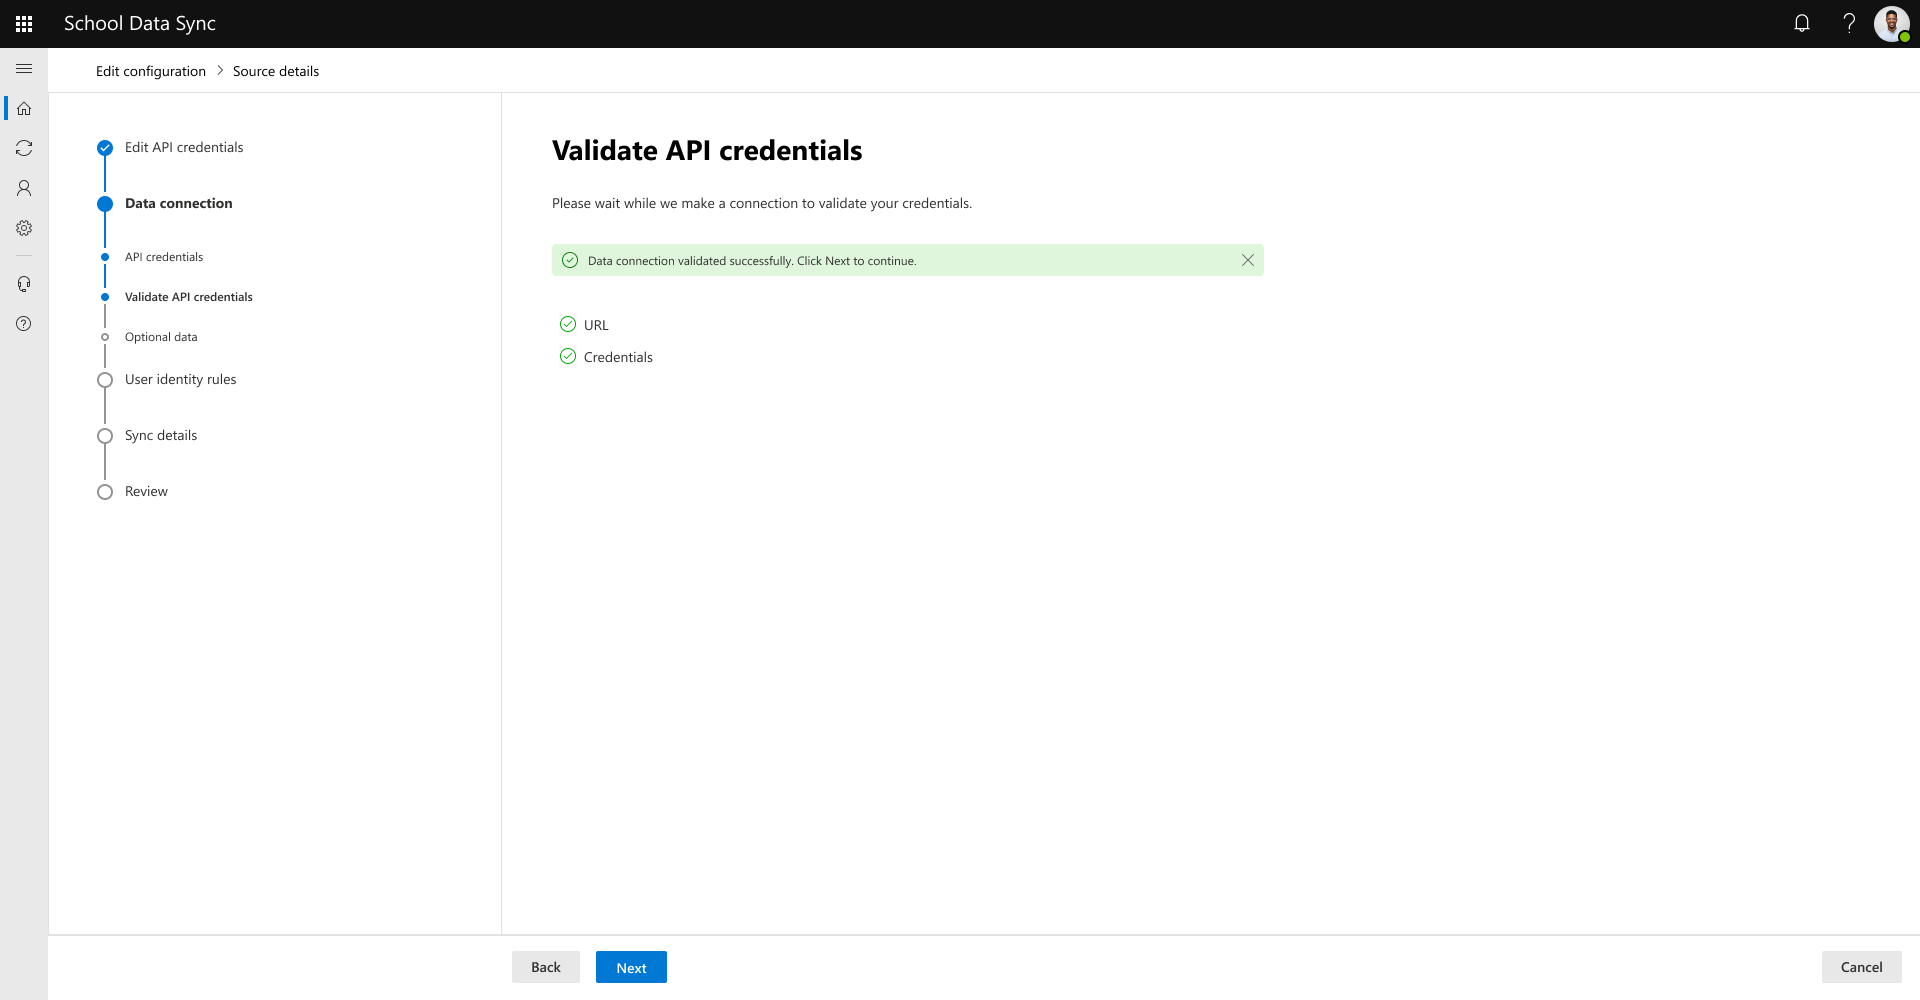
Task: Open the user profile avatar
Action: click(x=1891, y=23)
